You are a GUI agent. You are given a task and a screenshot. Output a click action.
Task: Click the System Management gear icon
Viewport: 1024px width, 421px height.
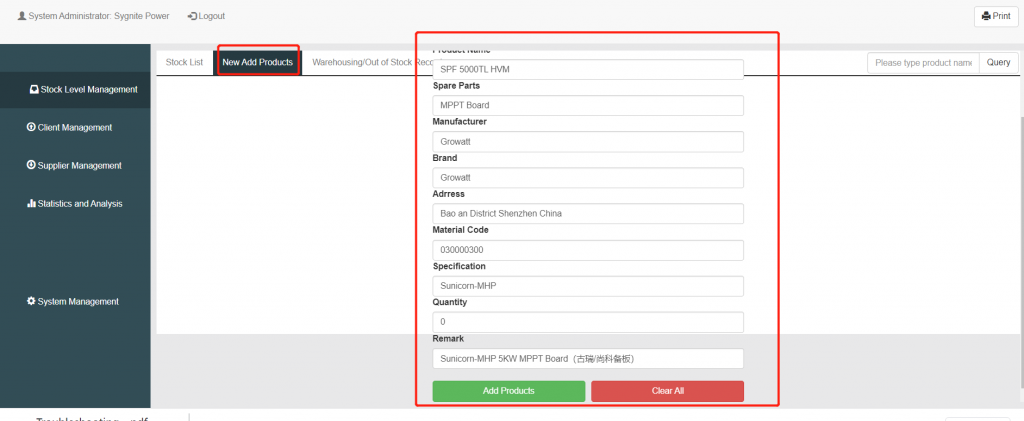point(31,302)
